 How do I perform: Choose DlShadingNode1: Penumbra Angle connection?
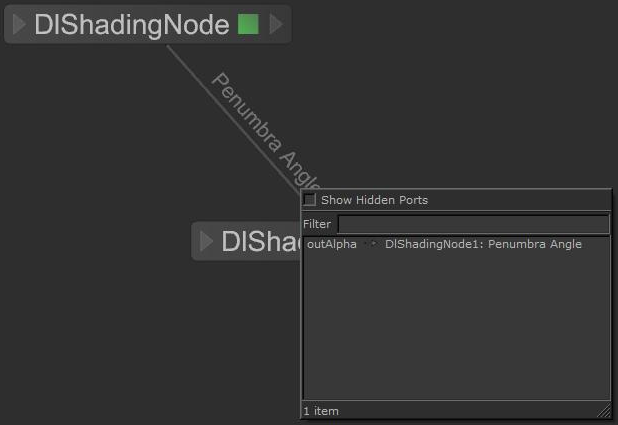(x=482, y=244)
